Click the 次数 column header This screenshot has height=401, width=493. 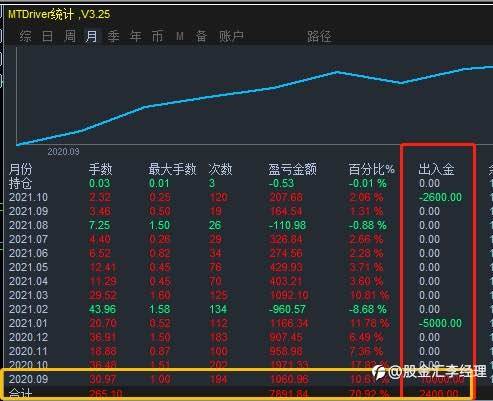pos(220,169)
